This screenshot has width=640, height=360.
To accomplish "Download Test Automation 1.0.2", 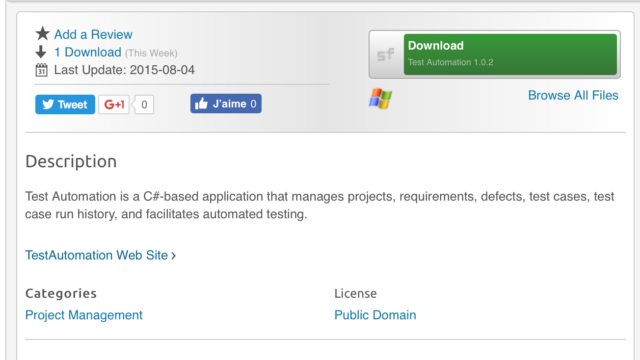I will pos(510,54).
